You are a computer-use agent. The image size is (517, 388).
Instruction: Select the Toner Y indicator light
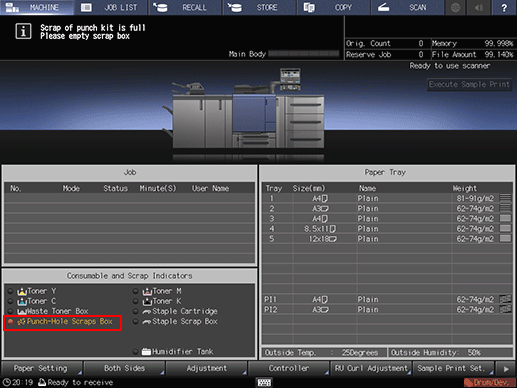[10, 291]
